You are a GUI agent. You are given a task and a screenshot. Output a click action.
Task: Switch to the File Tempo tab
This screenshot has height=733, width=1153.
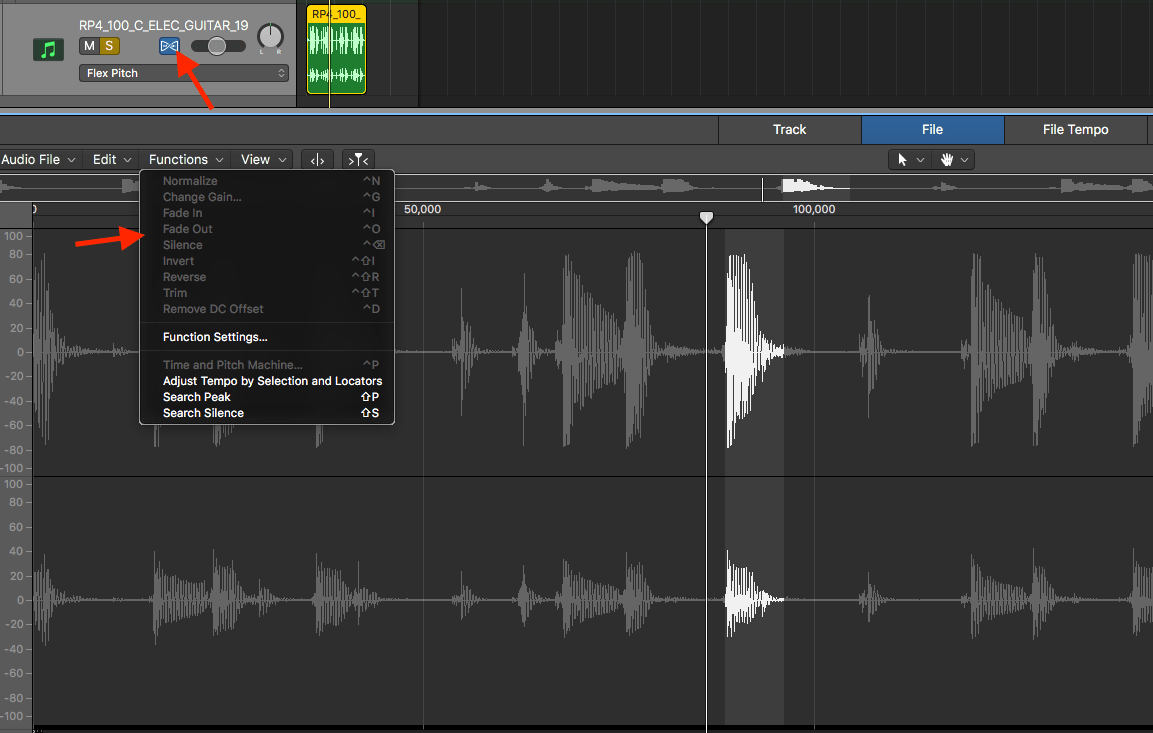coord(1075,129)
